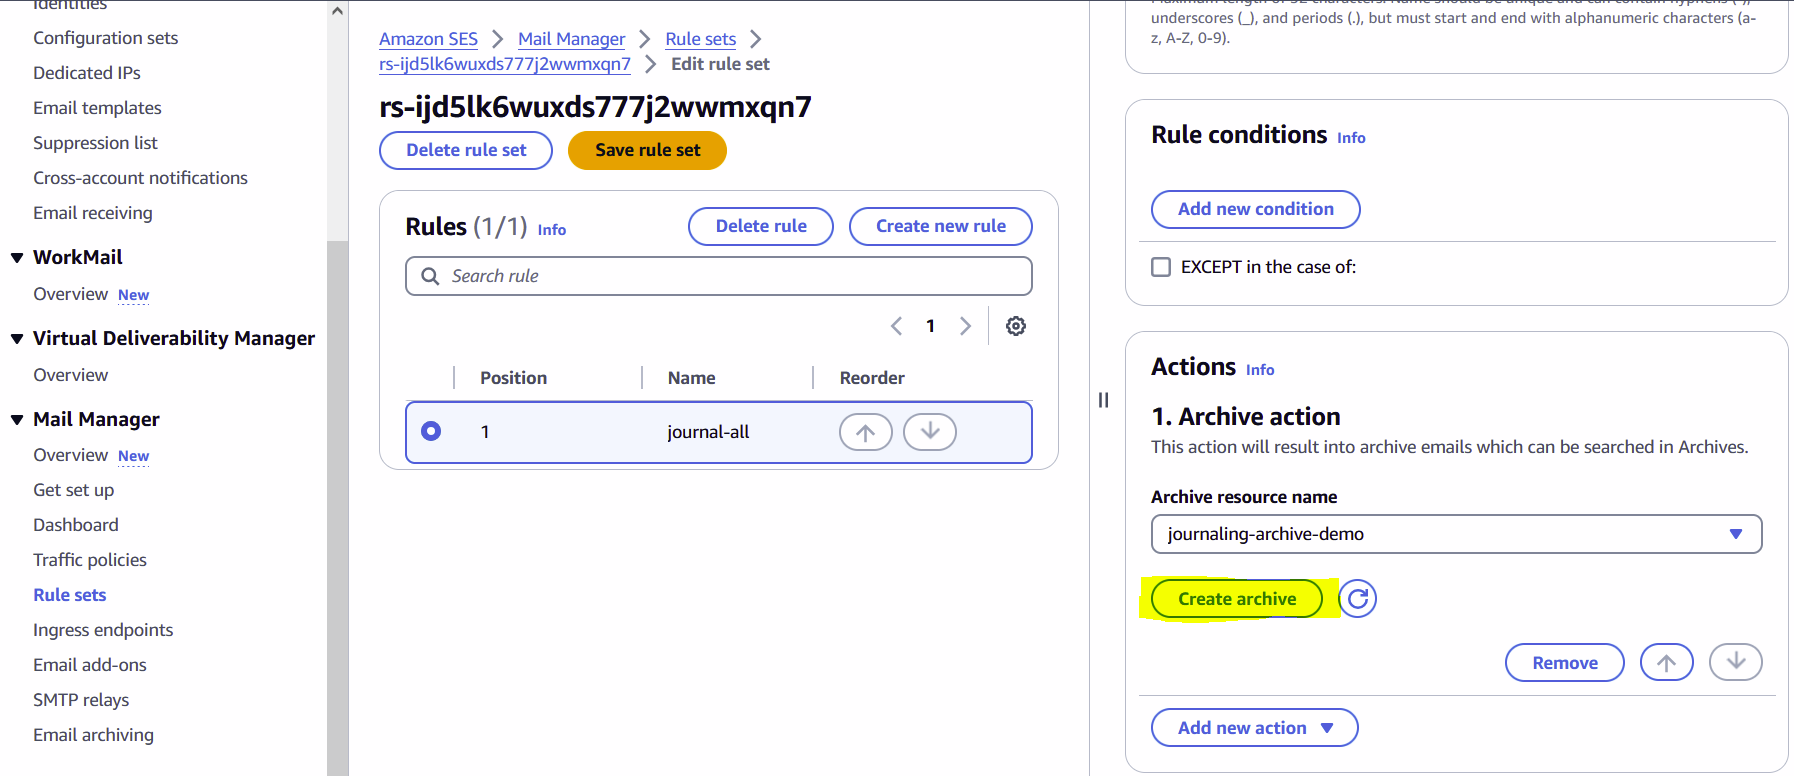Open Traffic policies page
Viewport: 1794px width, 776px height.
tap(90, 560)
